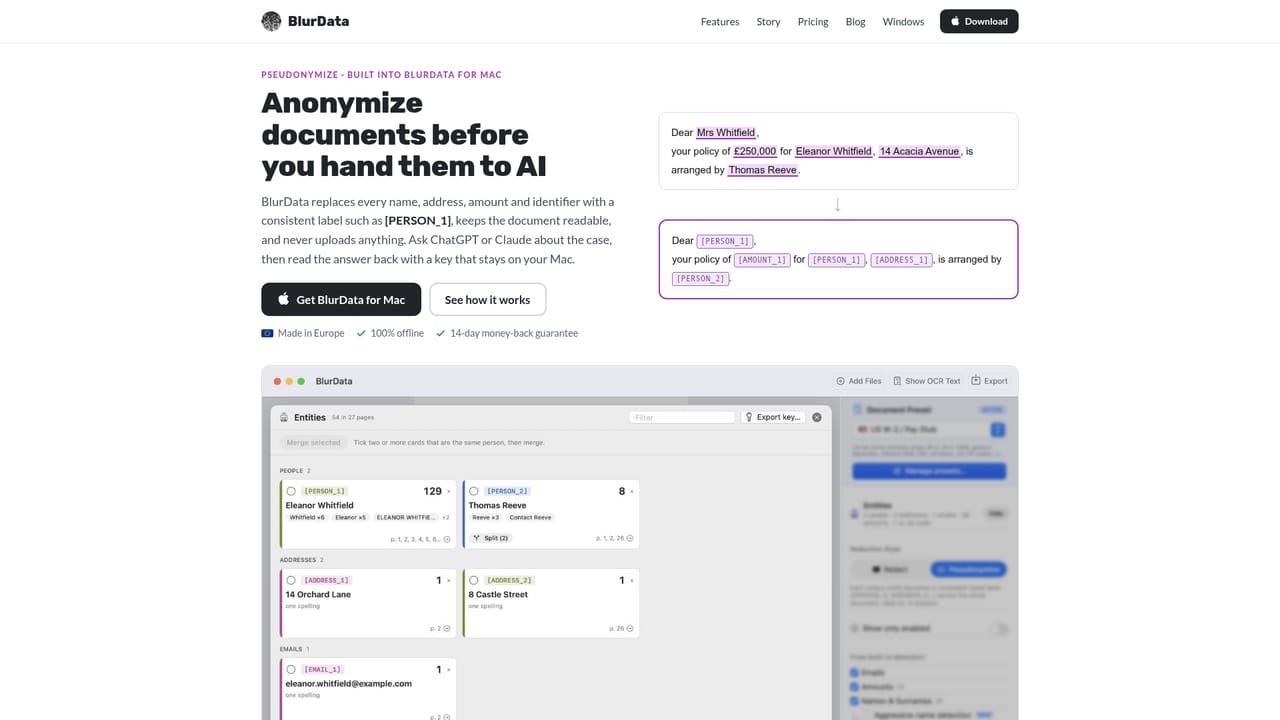Click See how it works

click(487, 299)
